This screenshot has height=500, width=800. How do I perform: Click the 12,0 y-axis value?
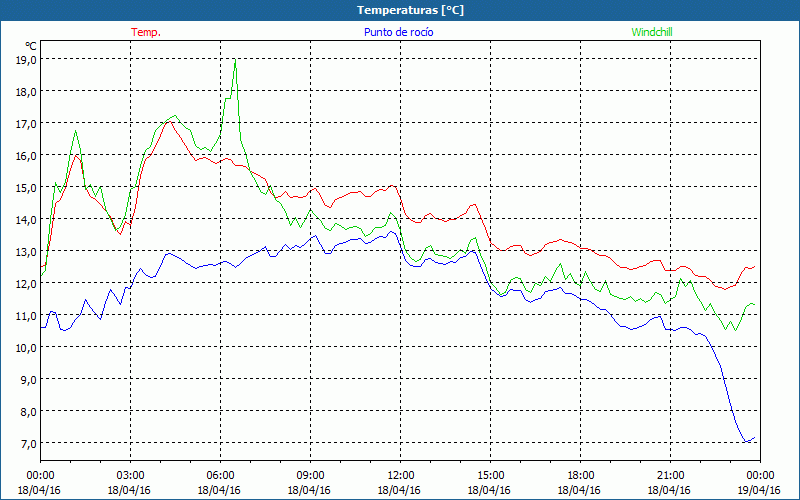27,284
